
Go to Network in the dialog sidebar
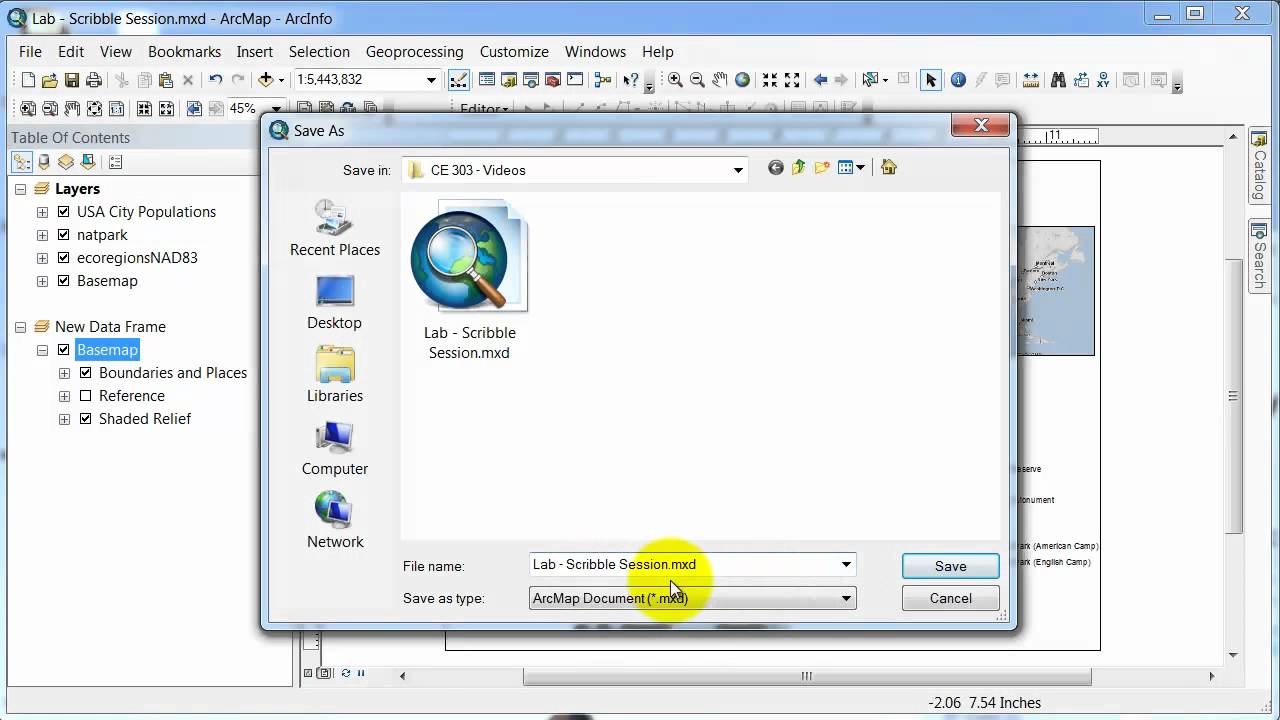click(335, 520)
